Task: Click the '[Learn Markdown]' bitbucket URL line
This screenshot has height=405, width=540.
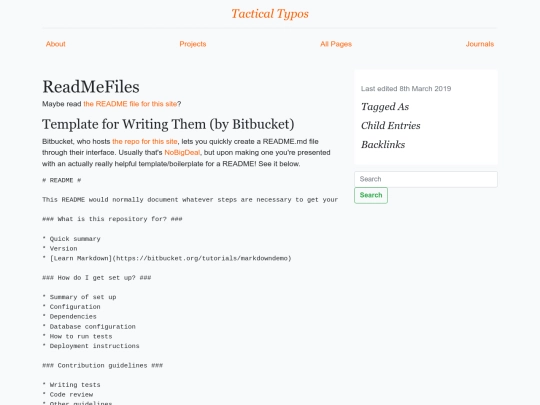Action: click(167, 258)
